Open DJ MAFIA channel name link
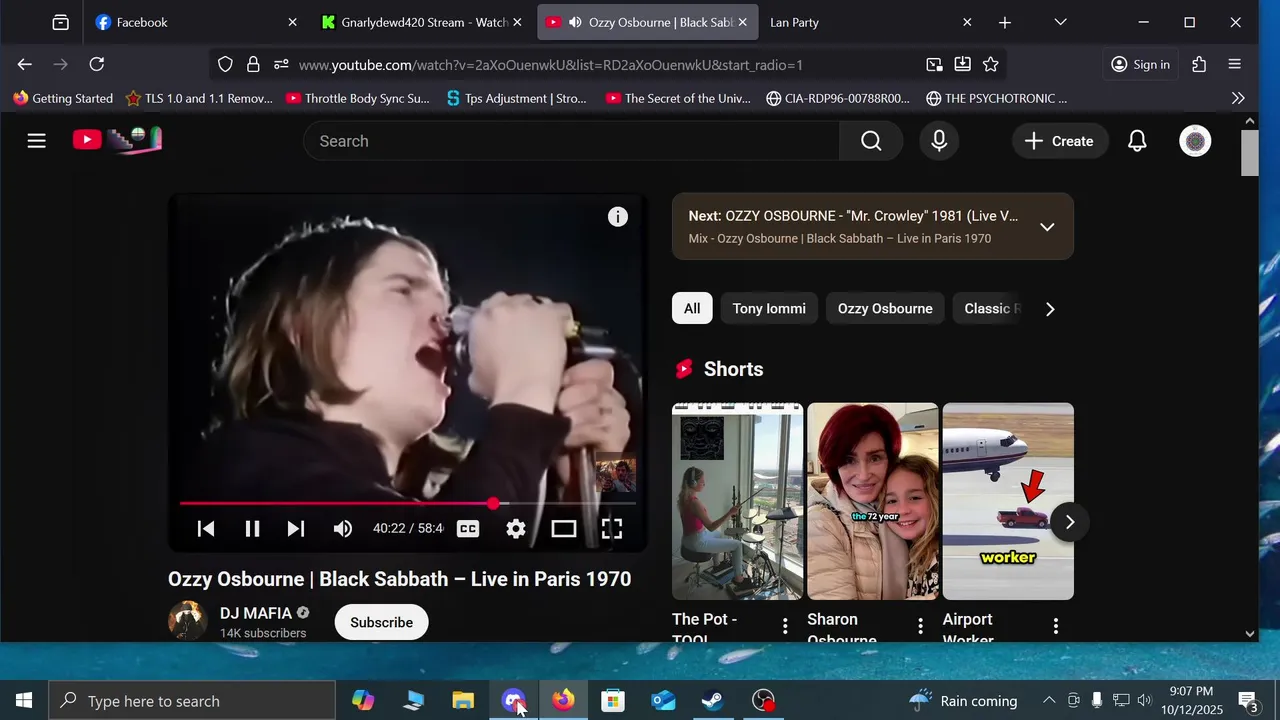This screenshot has width=1280, height=720. click(x=256, y=613)
